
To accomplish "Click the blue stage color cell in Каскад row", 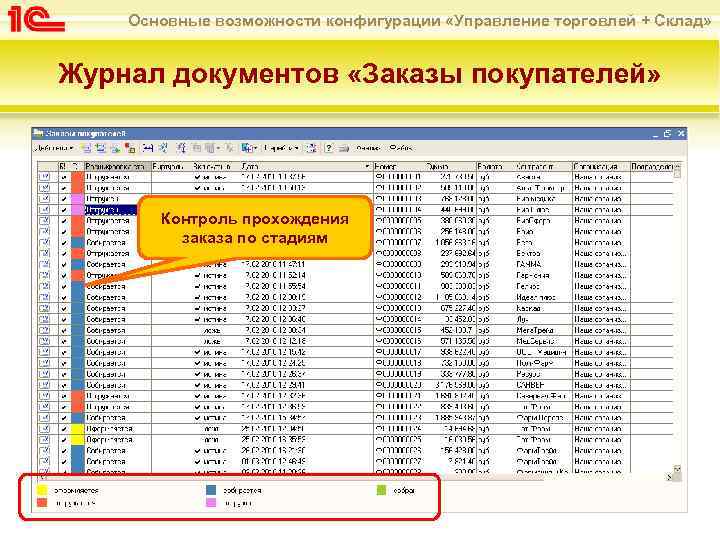I will [78, 308].
